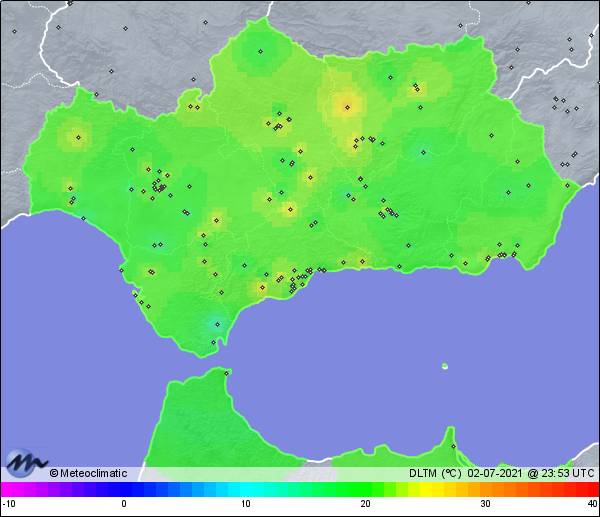
Task: Select the station at Andalusia's northernmost bulge
Action: (x=261, y=51)
